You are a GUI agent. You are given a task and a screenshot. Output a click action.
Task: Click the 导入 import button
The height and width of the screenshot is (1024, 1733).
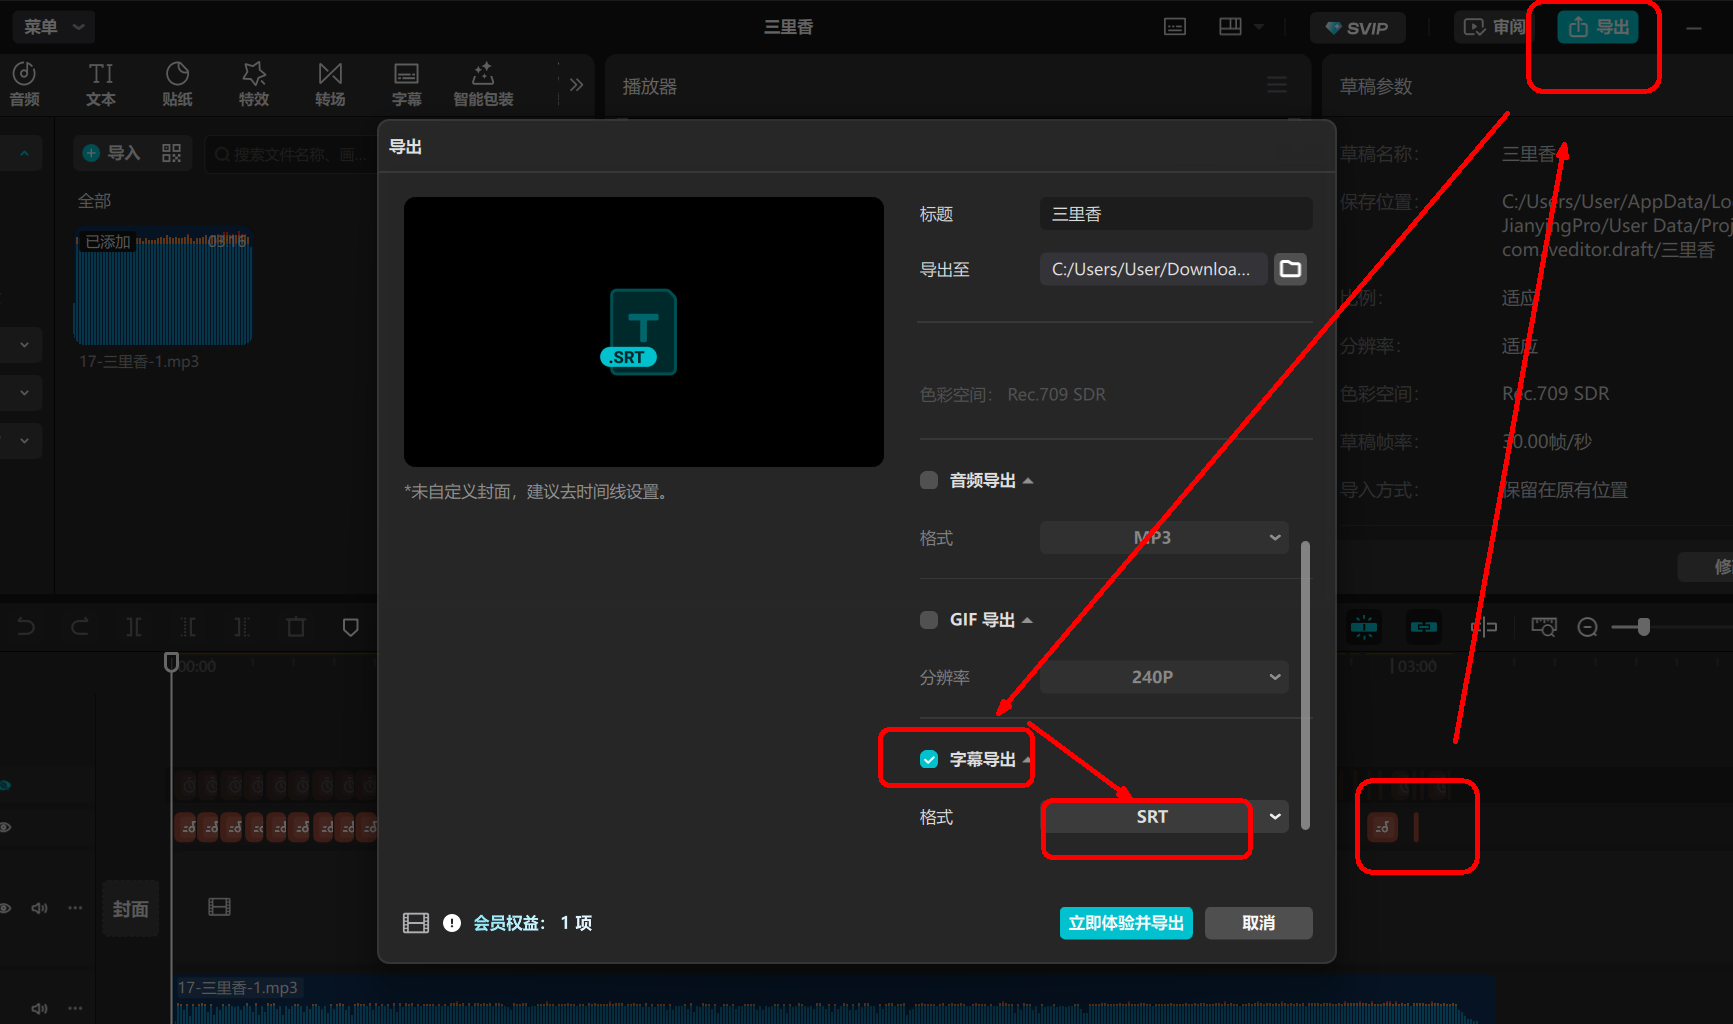pos(111,153)
